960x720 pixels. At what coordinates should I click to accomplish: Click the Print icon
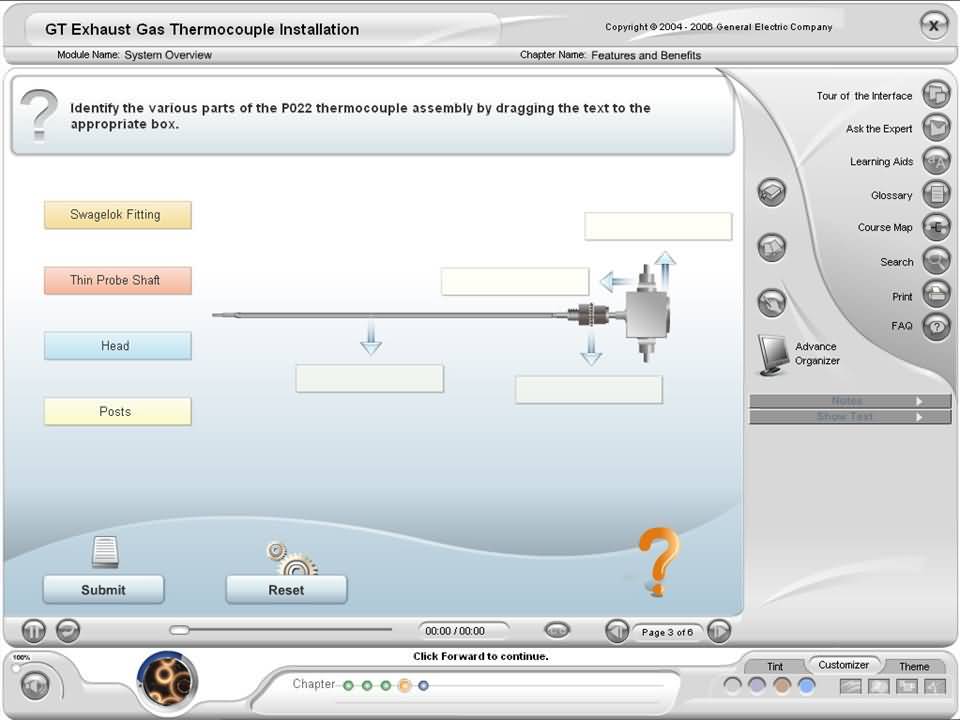pyautogui.click(x=936, y=295)
